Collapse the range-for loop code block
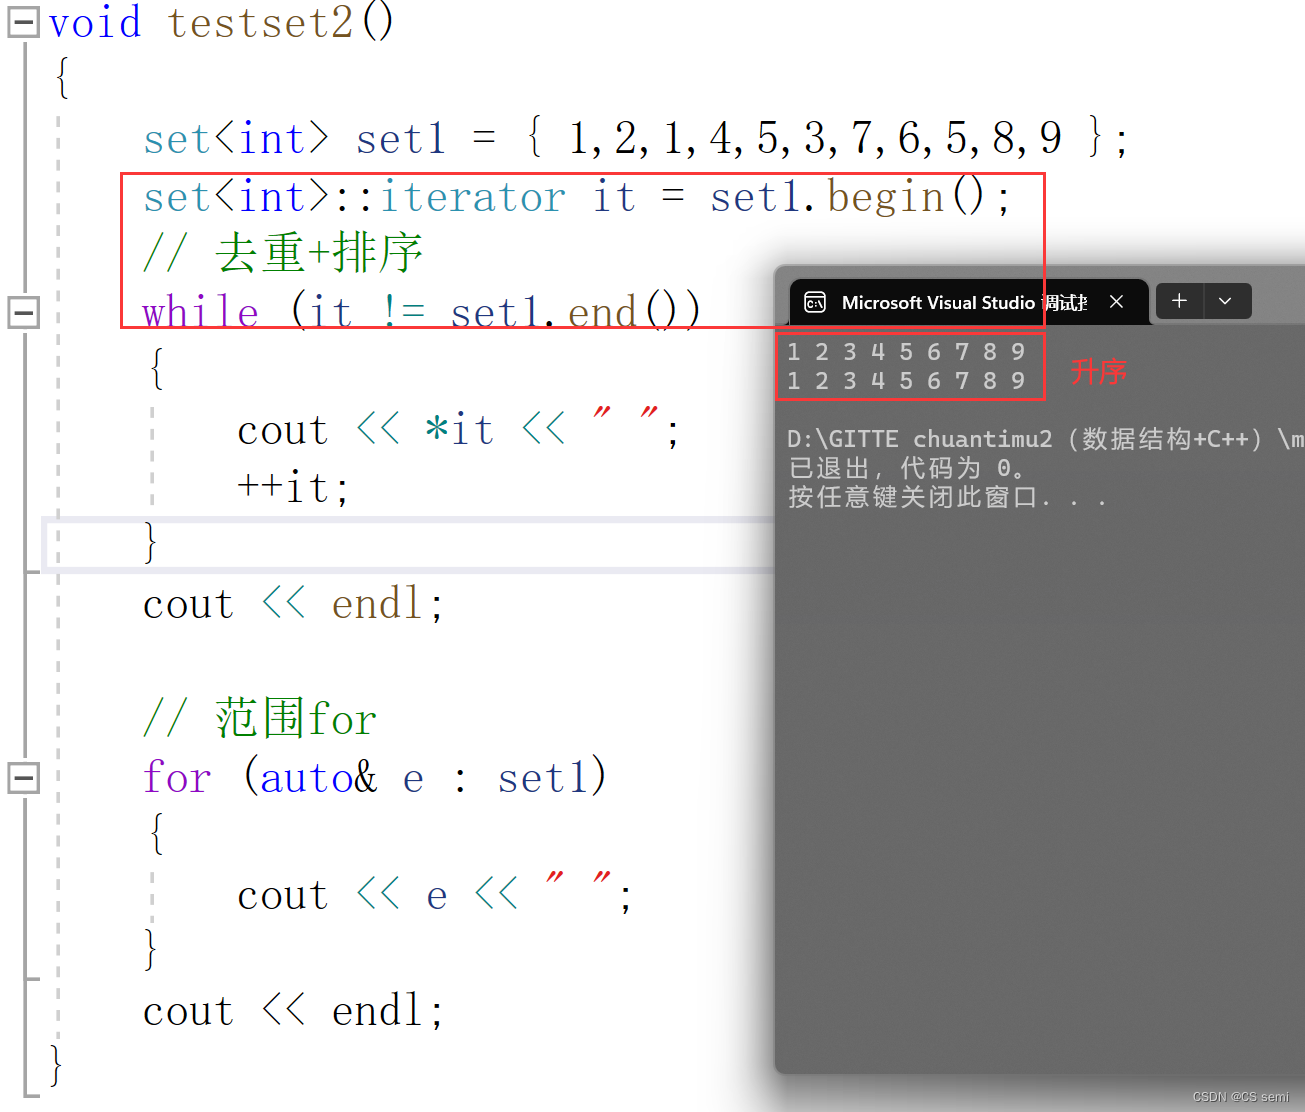 [23, 777]
